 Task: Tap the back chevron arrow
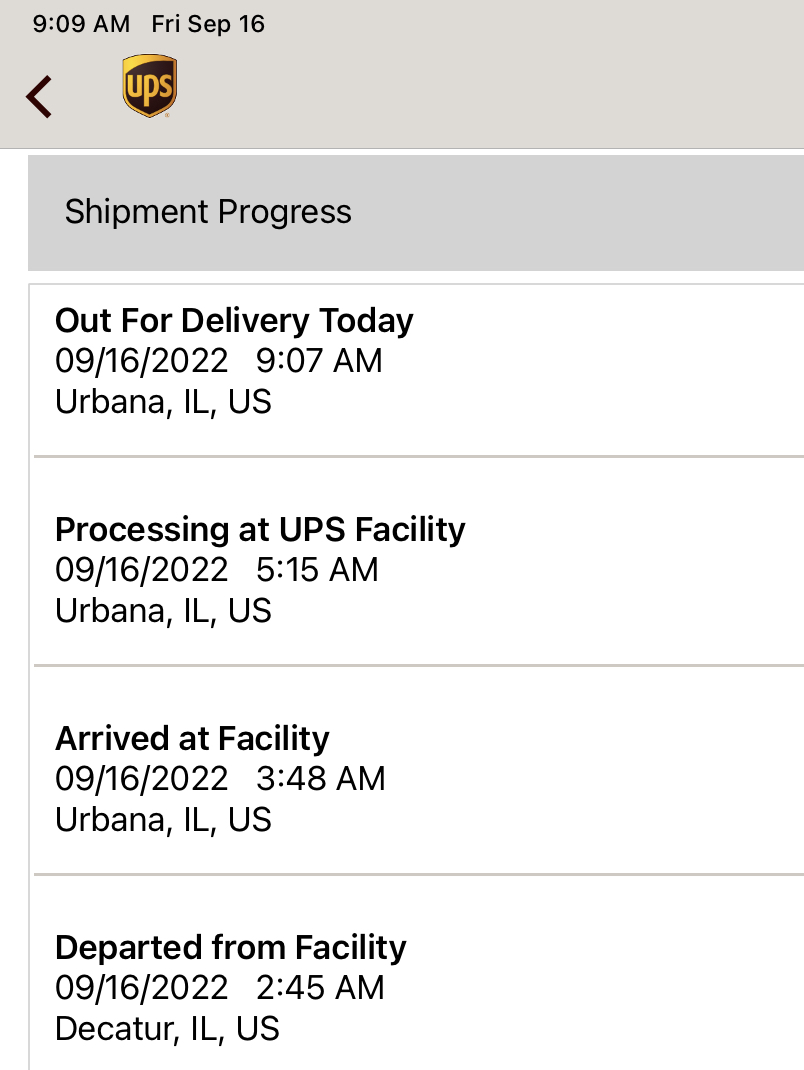click(39, 97)
